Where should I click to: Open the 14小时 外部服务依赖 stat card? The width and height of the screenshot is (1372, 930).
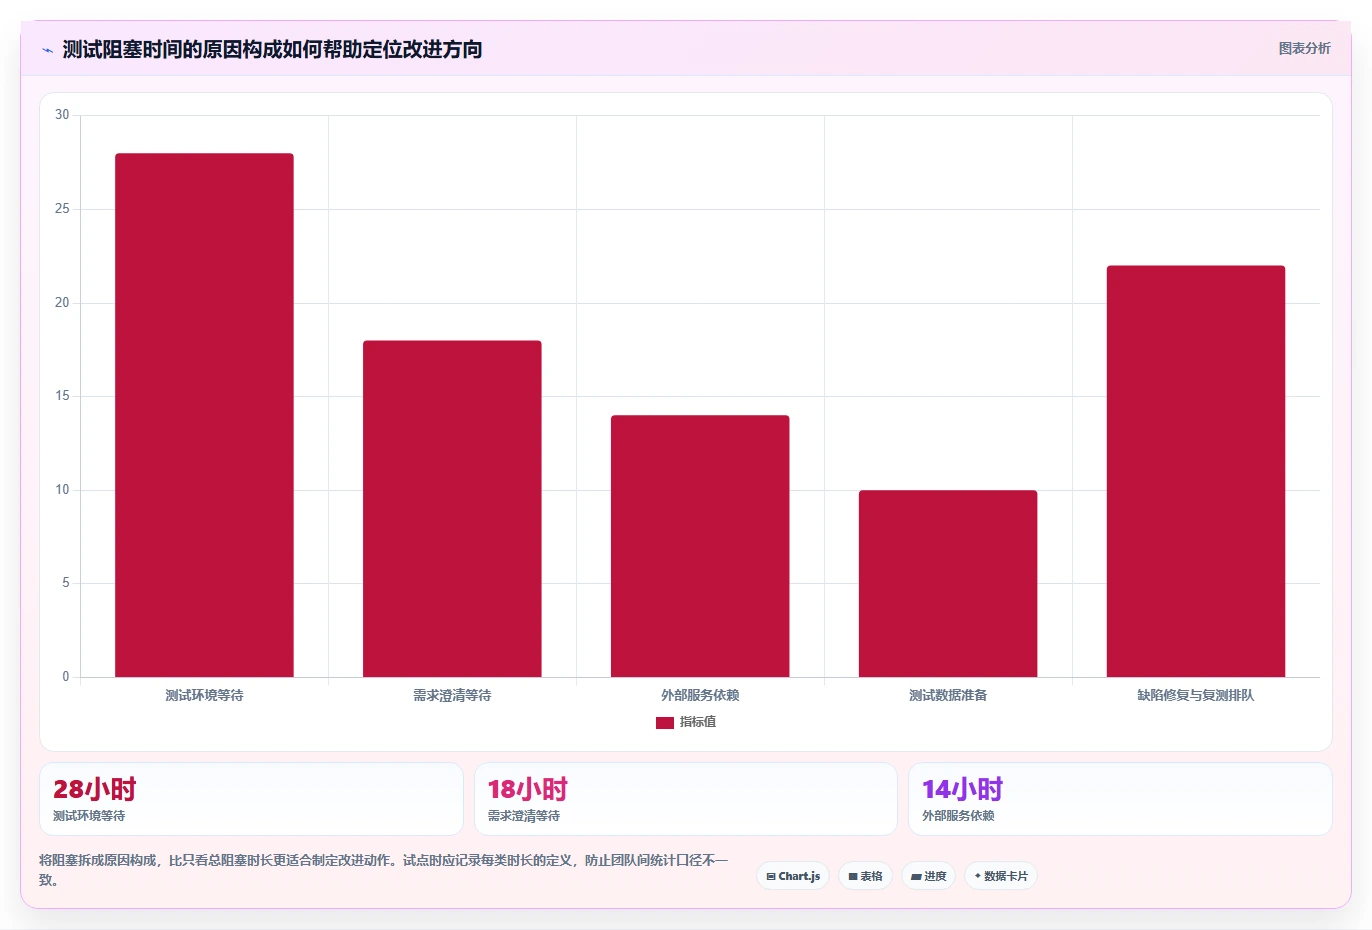(1120, 799)
